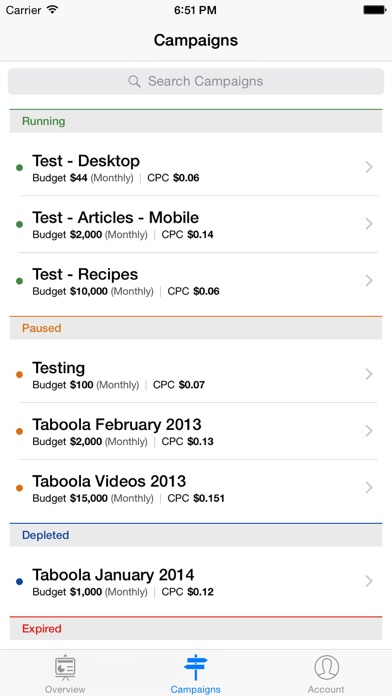Open the Test - Articles - Mobile campaign
Viewport: 392px width, 696px height.
coord(196,224)
